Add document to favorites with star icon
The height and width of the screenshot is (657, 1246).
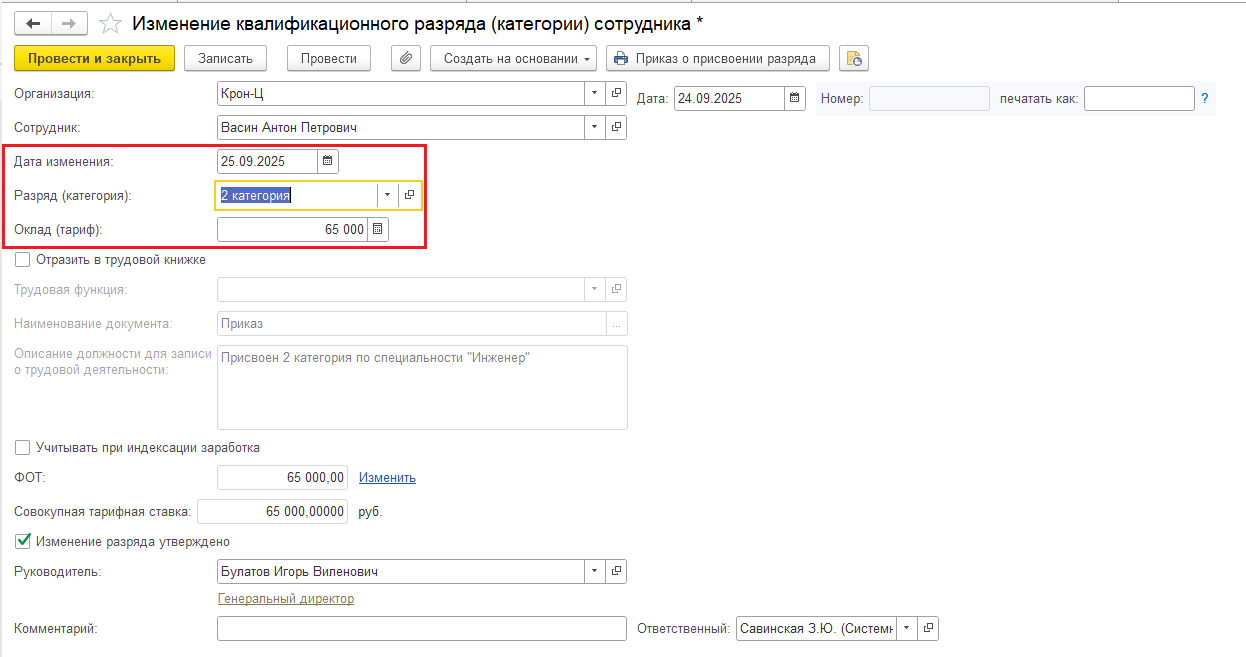click(x=111, y=23)
